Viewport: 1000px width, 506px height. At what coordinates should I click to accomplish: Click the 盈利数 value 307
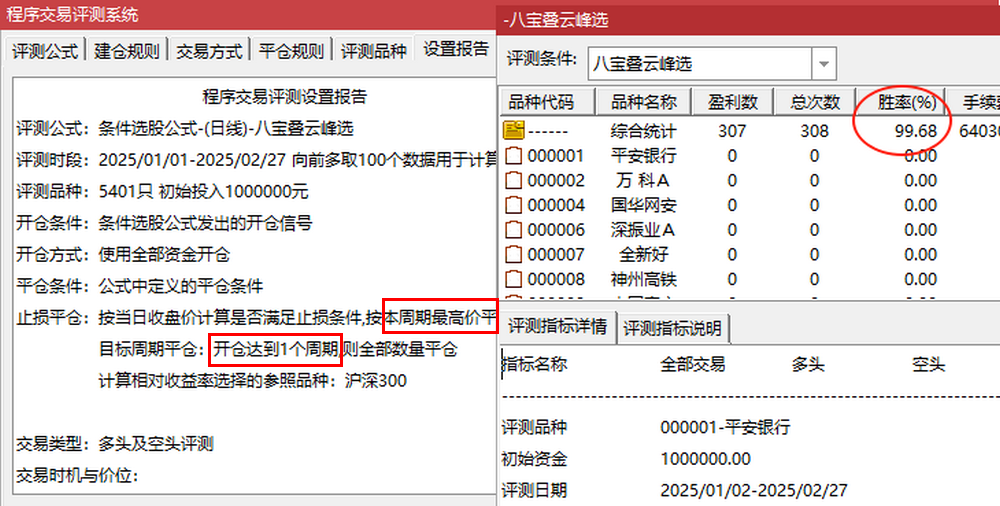(732, 131)
